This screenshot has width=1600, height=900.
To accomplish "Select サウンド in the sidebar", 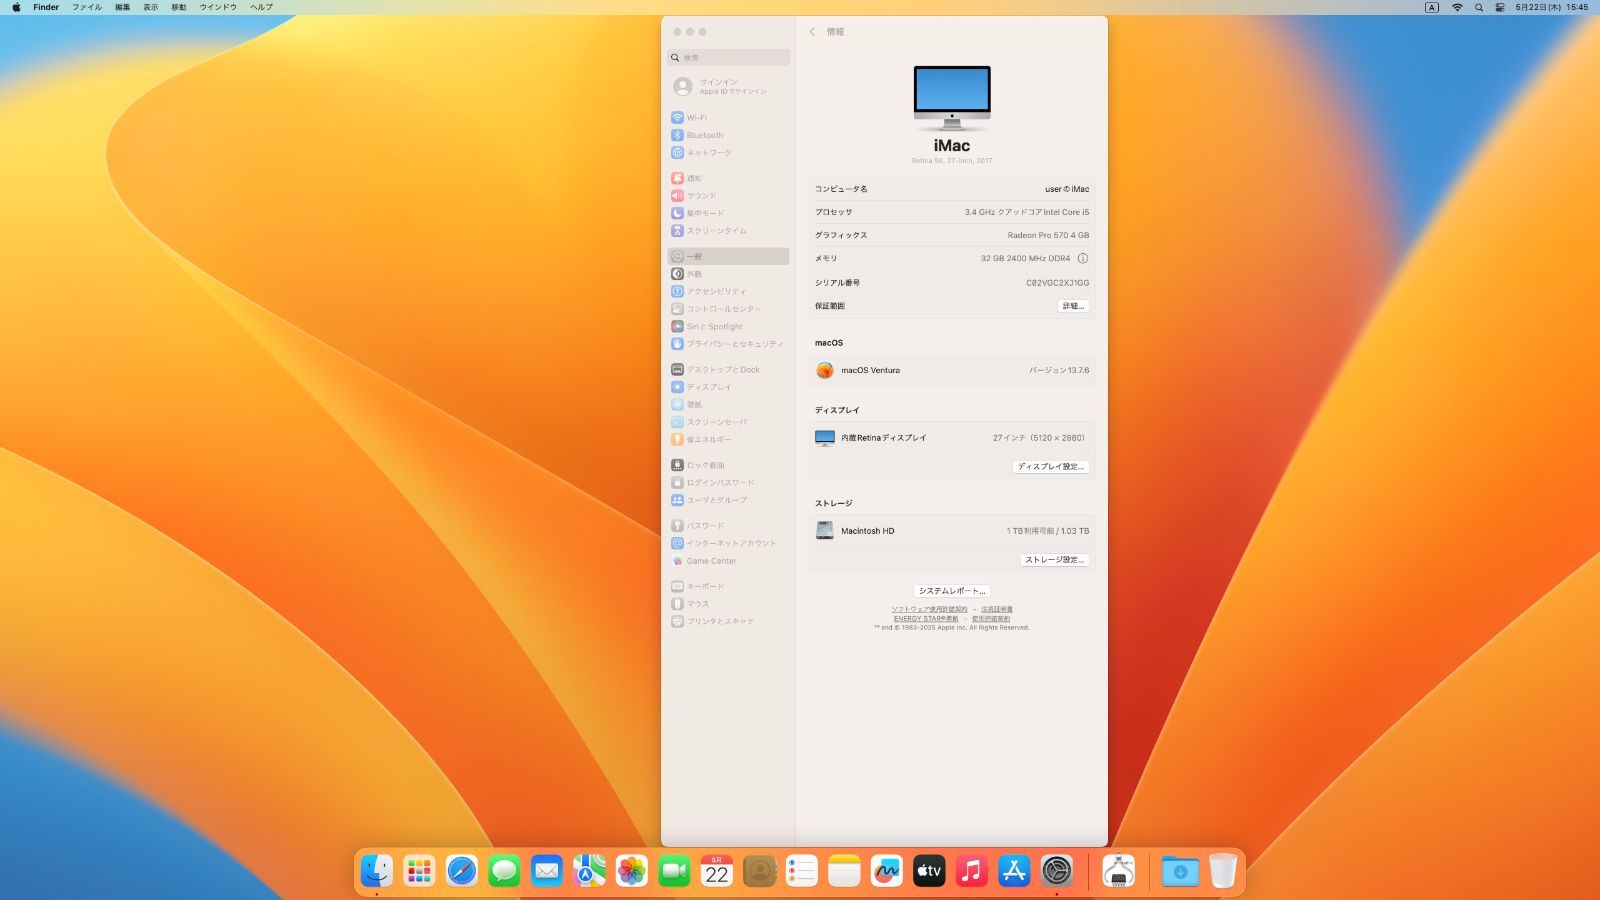I will pyautogui.click(x=728, y=196).
